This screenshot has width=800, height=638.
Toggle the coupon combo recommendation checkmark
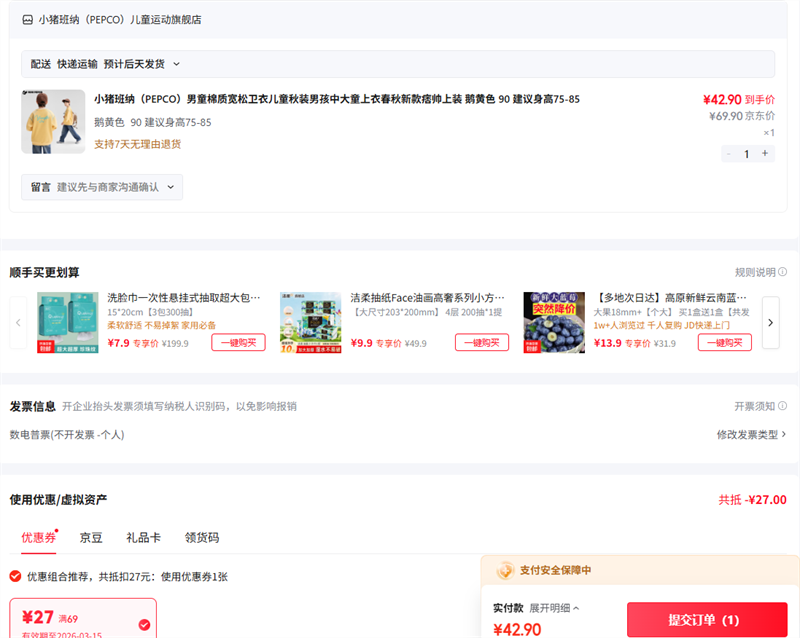tap(15, 576)
